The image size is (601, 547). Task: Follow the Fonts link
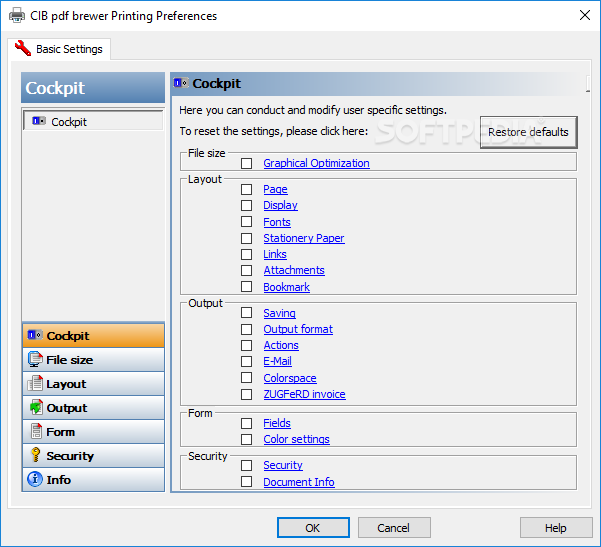277,222
